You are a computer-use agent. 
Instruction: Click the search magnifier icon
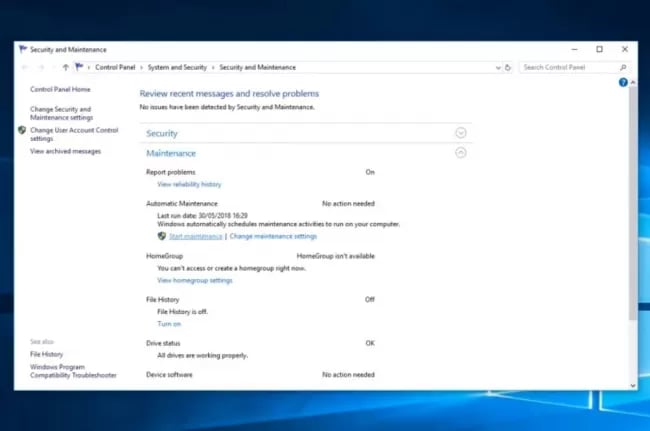tap(623, 68)
